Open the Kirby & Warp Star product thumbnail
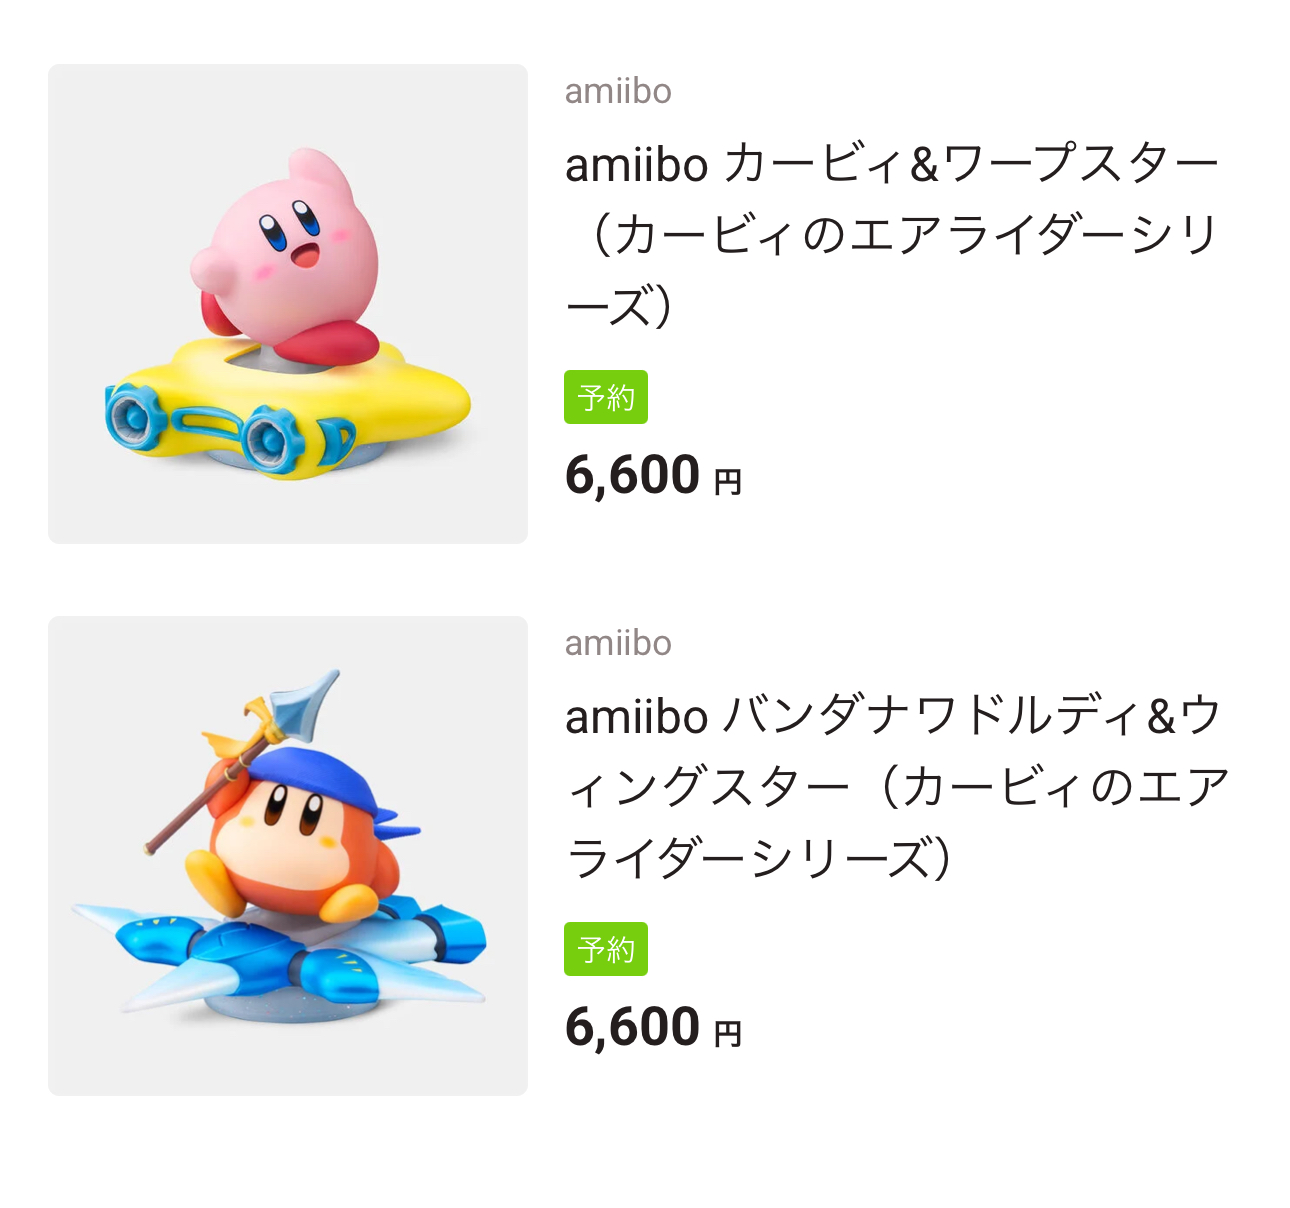This screenshot has height=1208, width=1290. tap(288, 304)
